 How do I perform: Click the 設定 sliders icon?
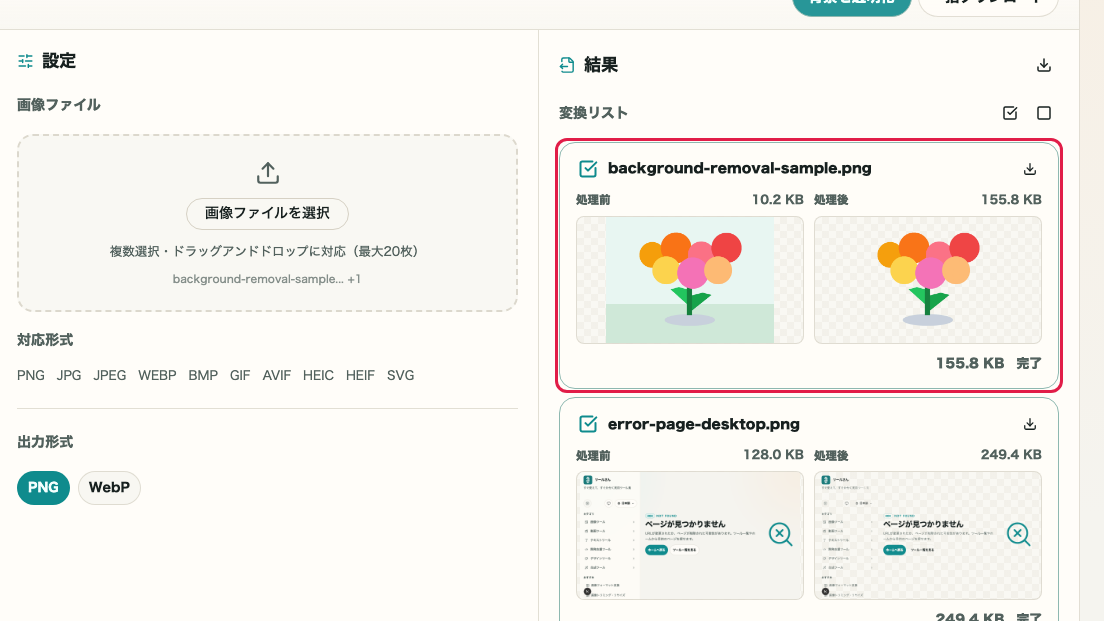click(x=25, y=61)
